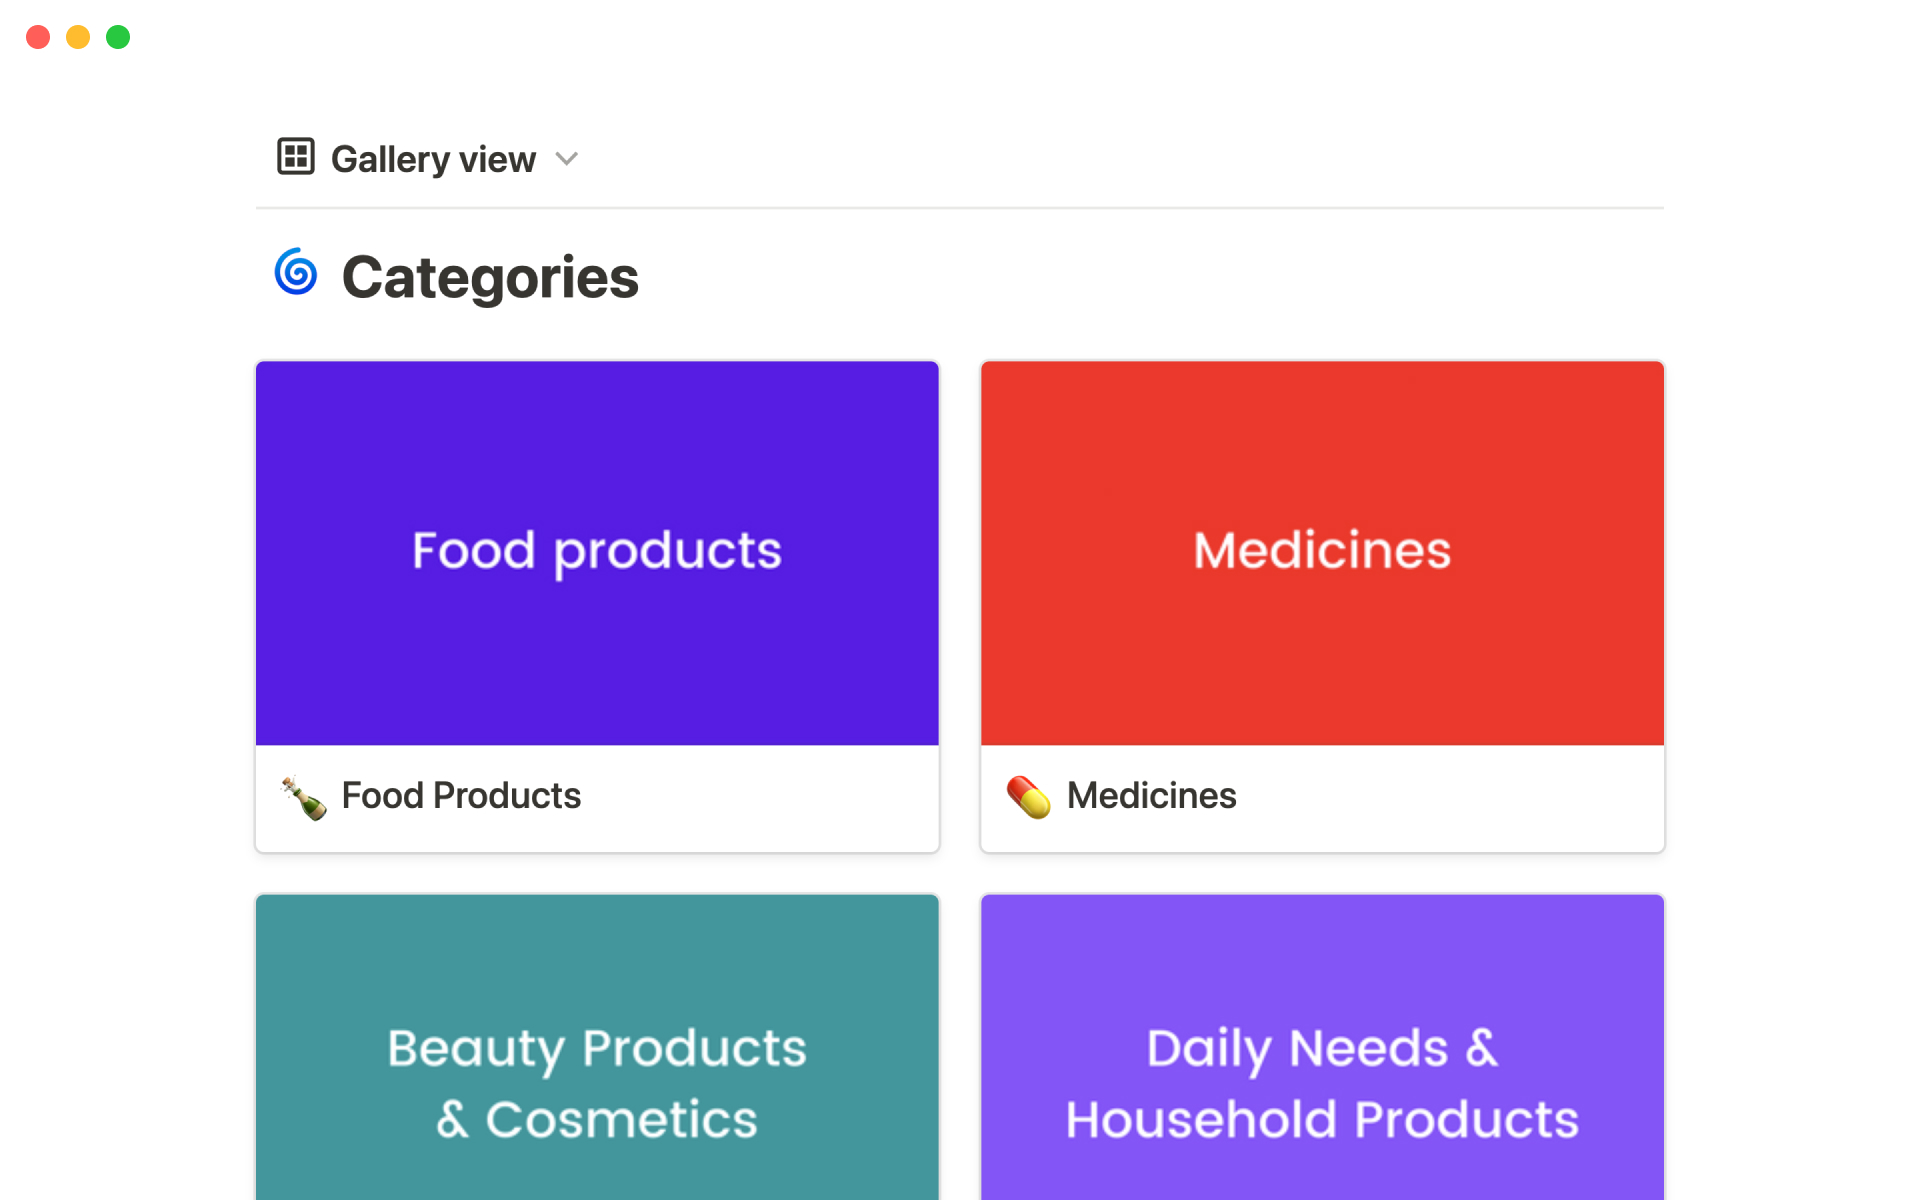
Task: Close the window with the red button
Action: click(38, 37)
